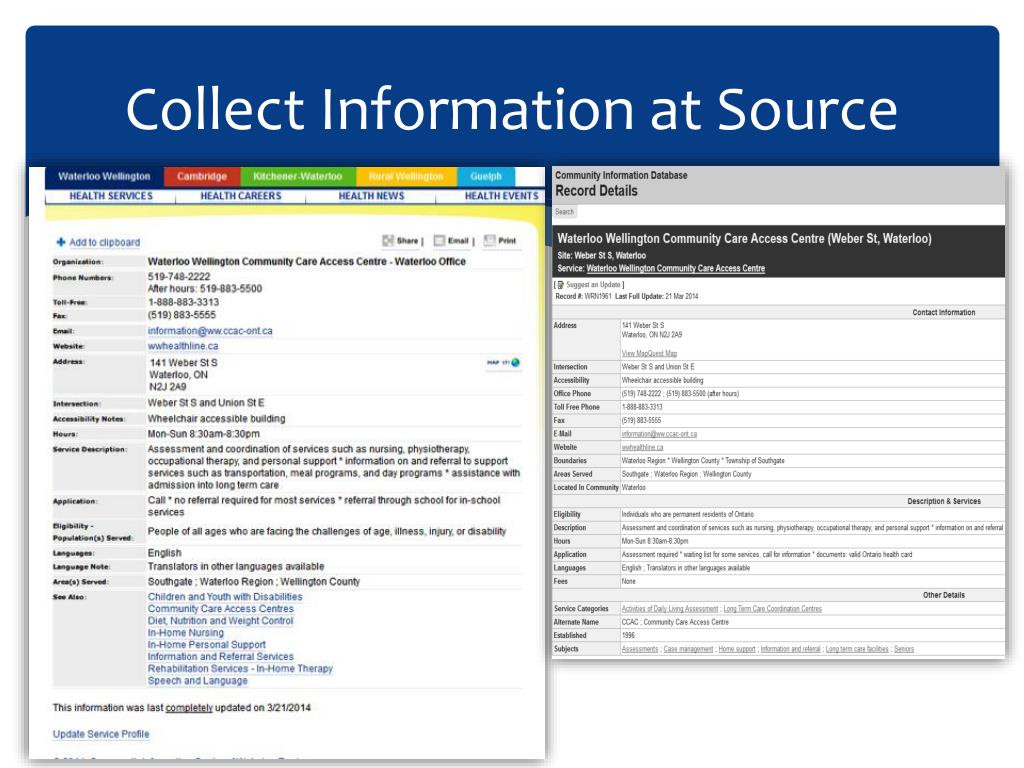Click the Record Details heading
This screenshot has width=1024, height=768.
596,191
